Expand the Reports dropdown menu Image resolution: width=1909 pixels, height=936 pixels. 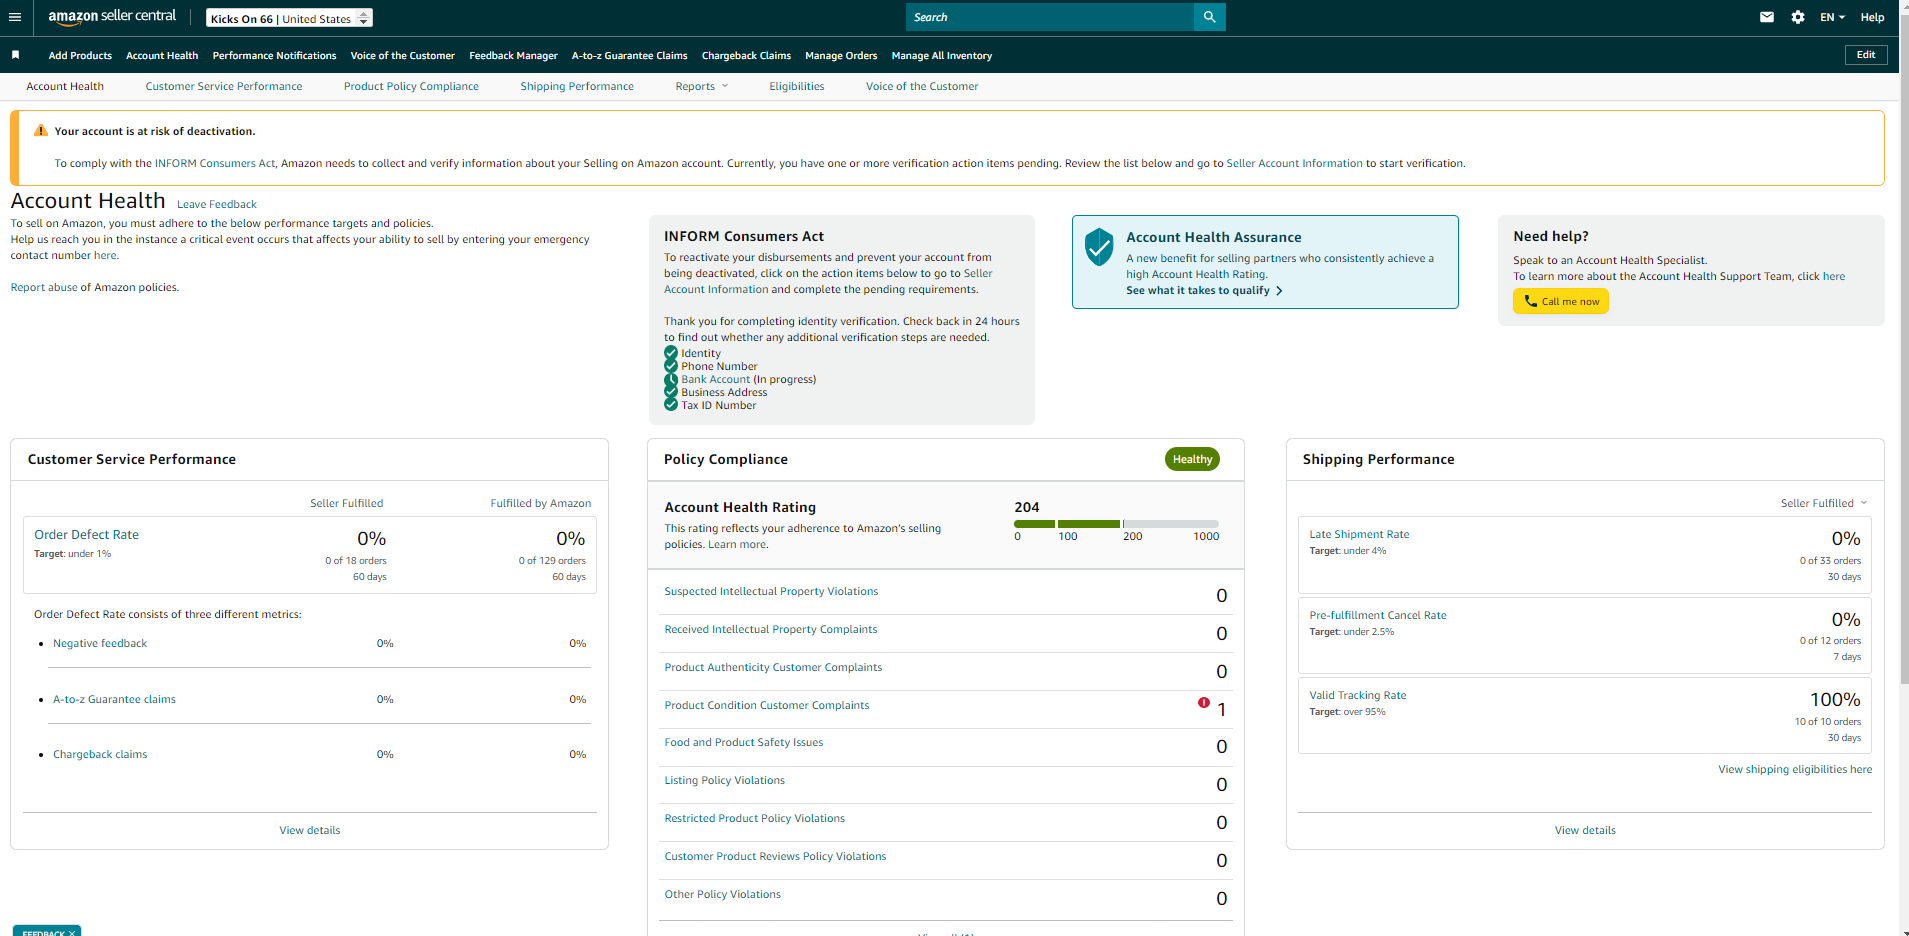(702, 87)
